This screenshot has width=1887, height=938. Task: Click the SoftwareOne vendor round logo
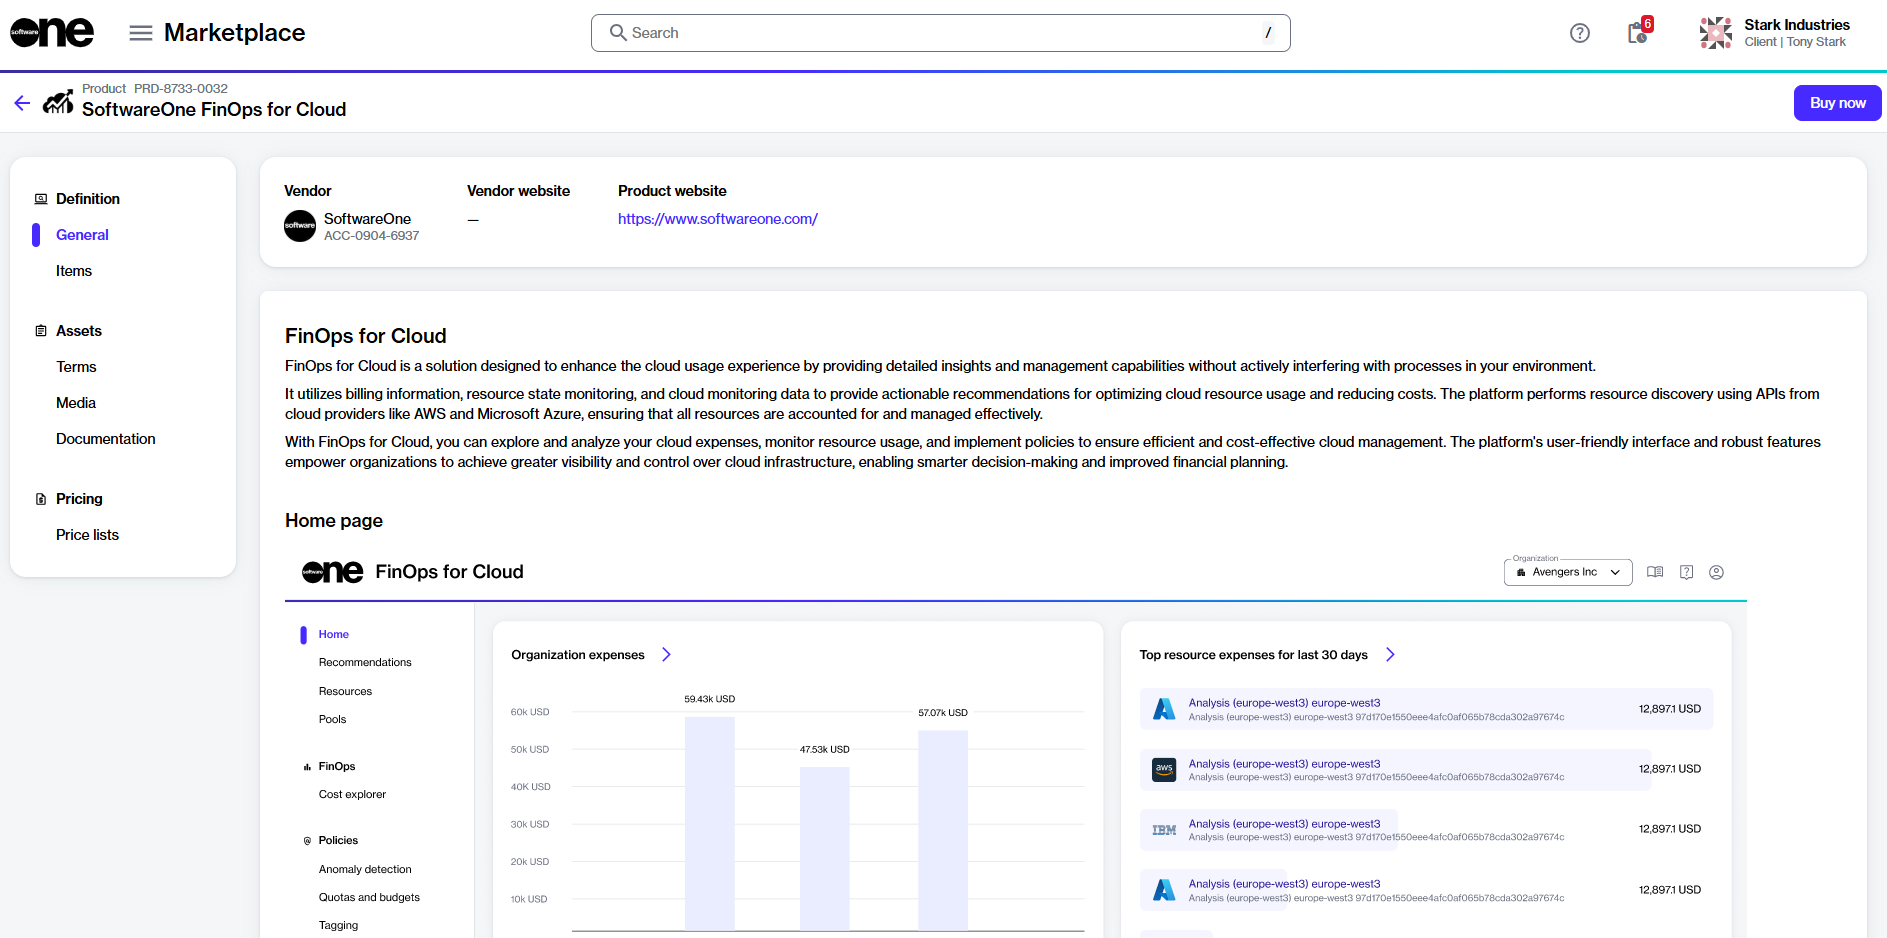point(300,226)
